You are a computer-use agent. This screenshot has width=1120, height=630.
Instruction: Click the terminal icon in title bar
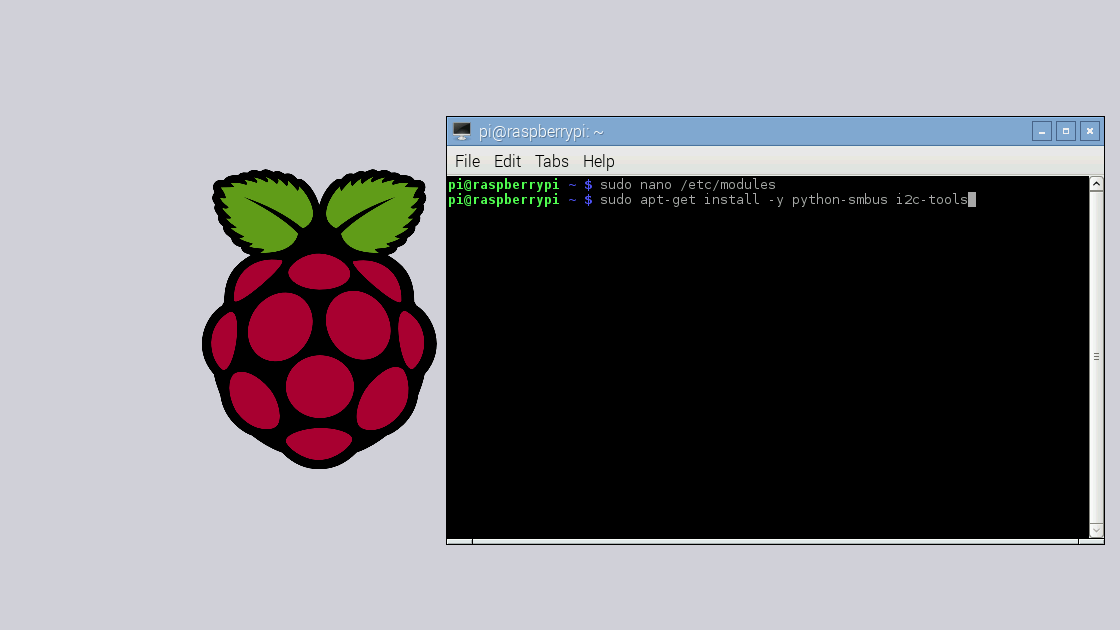pyautogui.click(x=462, y=131)
